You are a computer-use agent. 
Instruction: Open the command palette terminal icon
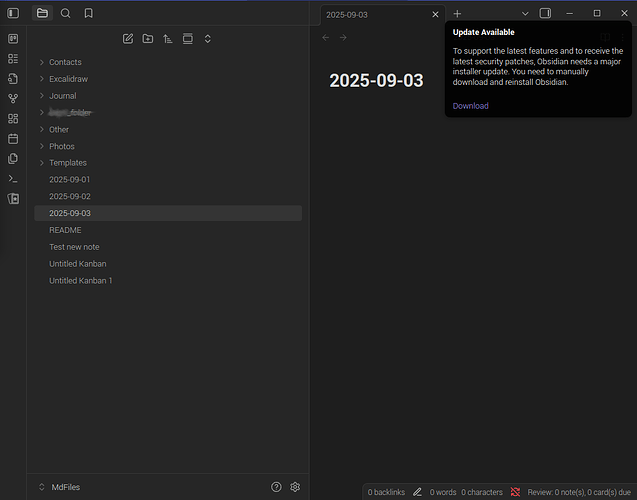click(13, 178)
